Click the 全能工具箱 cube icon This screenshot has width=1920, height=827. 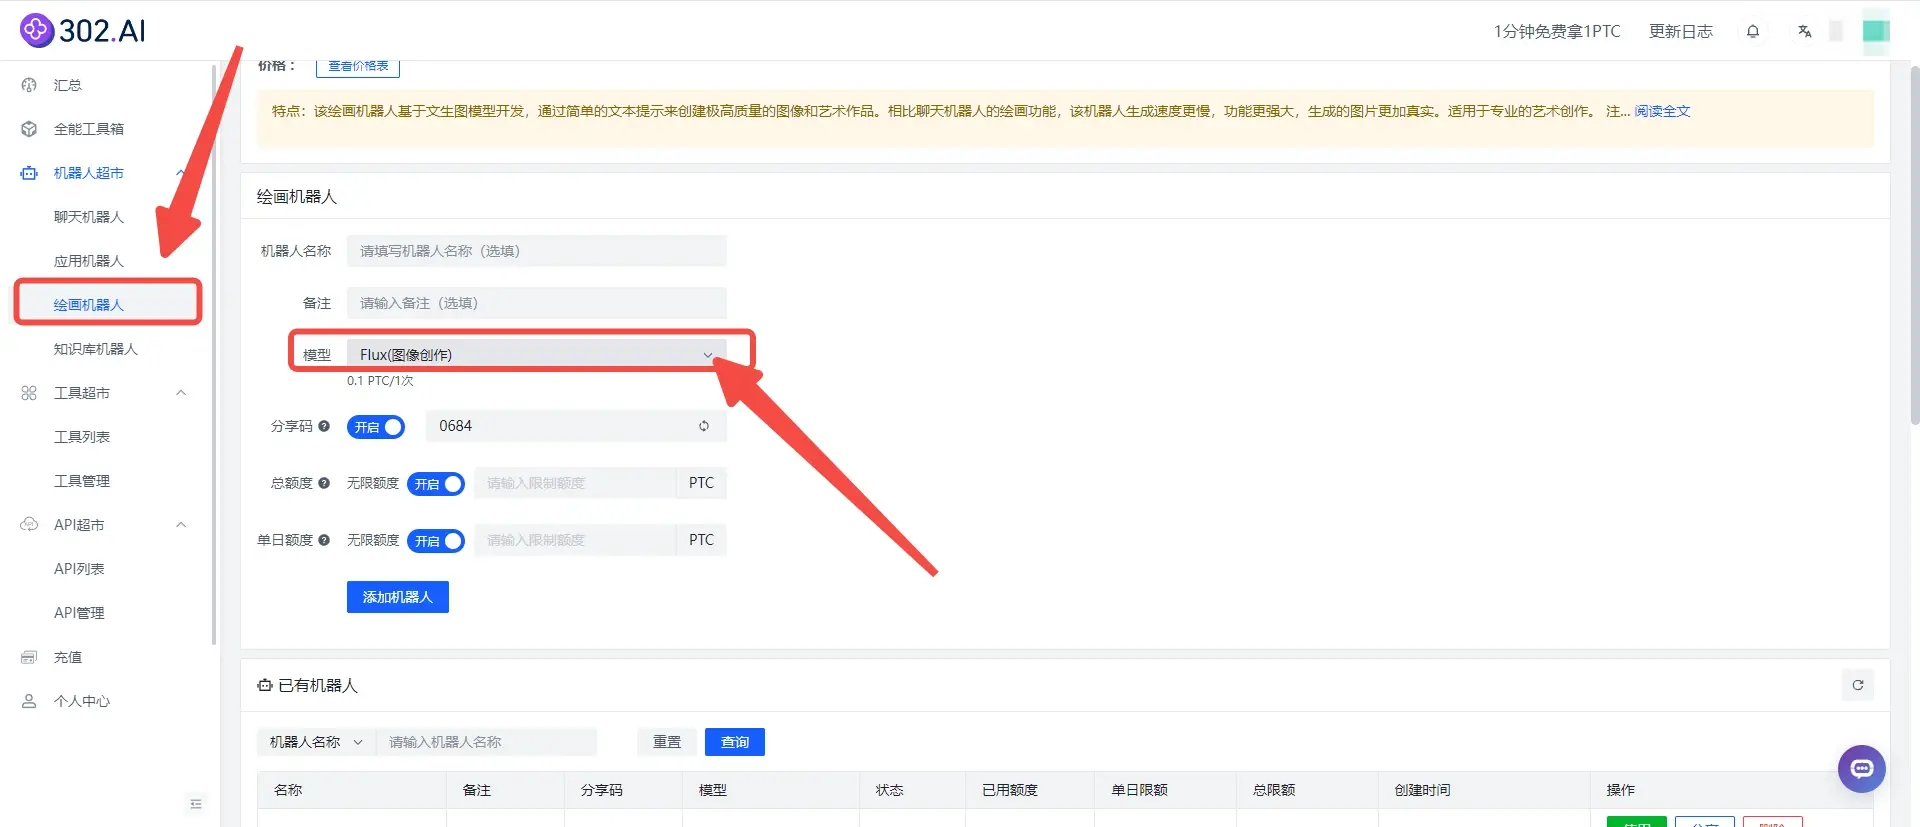pos(29,129)
